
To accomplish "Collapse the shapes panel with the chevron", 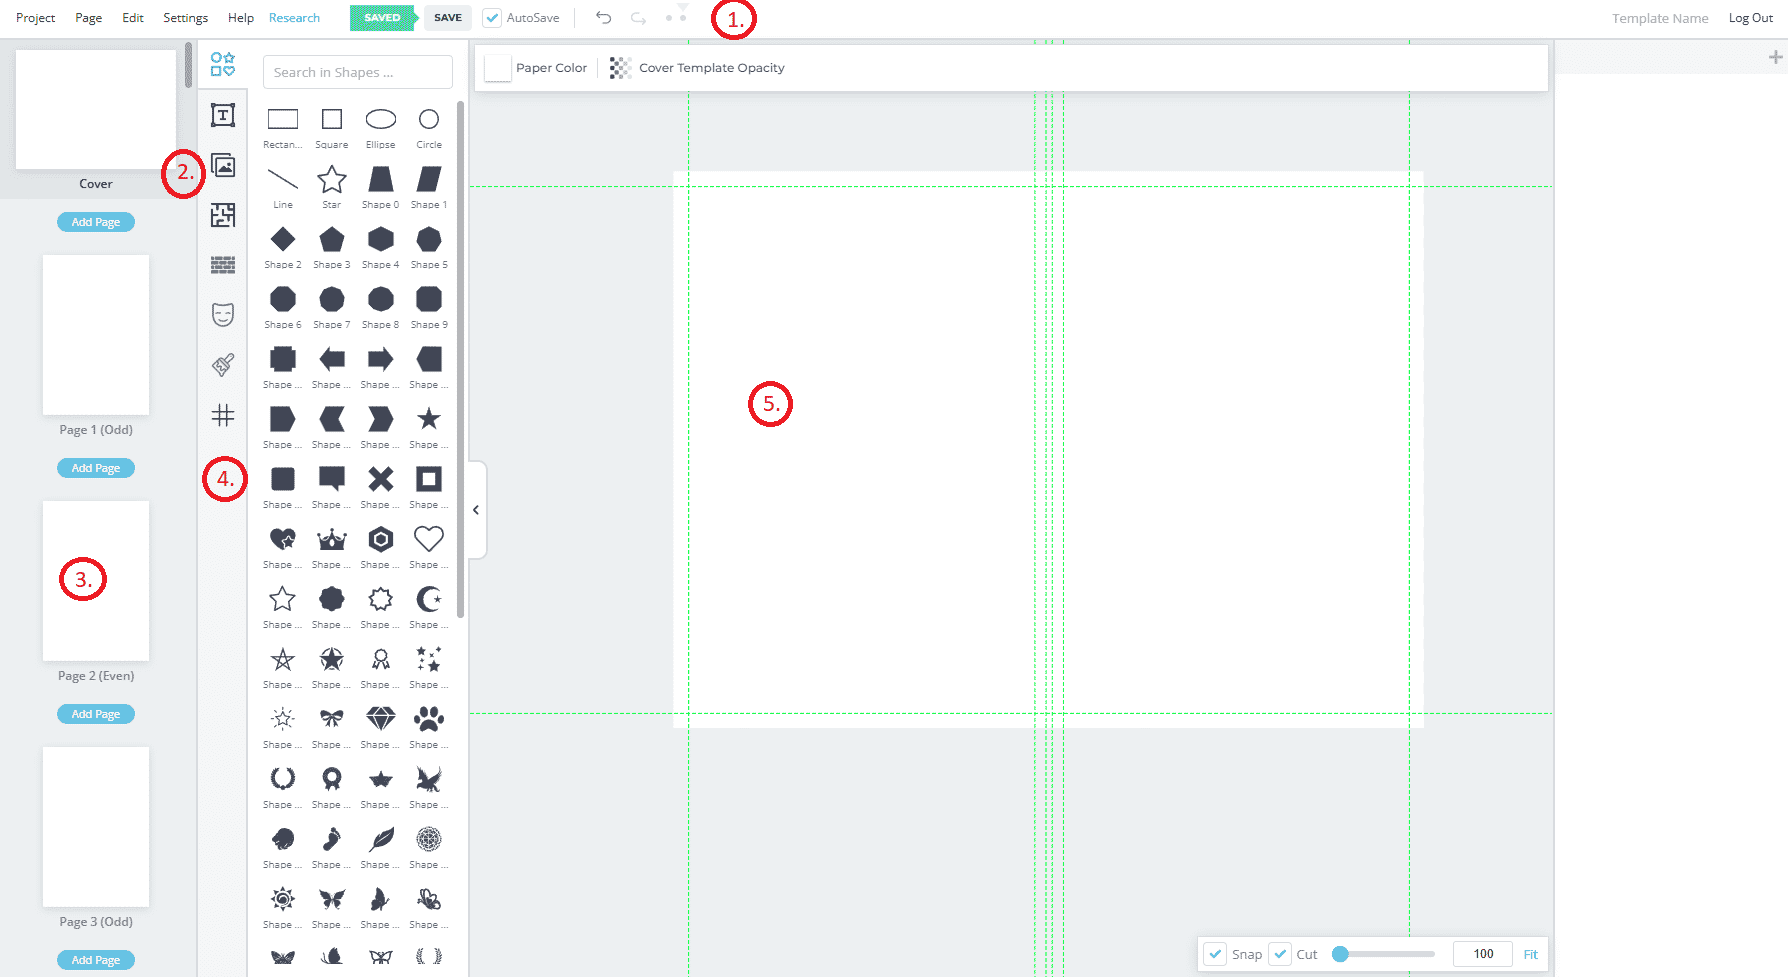I will (476, 510).
